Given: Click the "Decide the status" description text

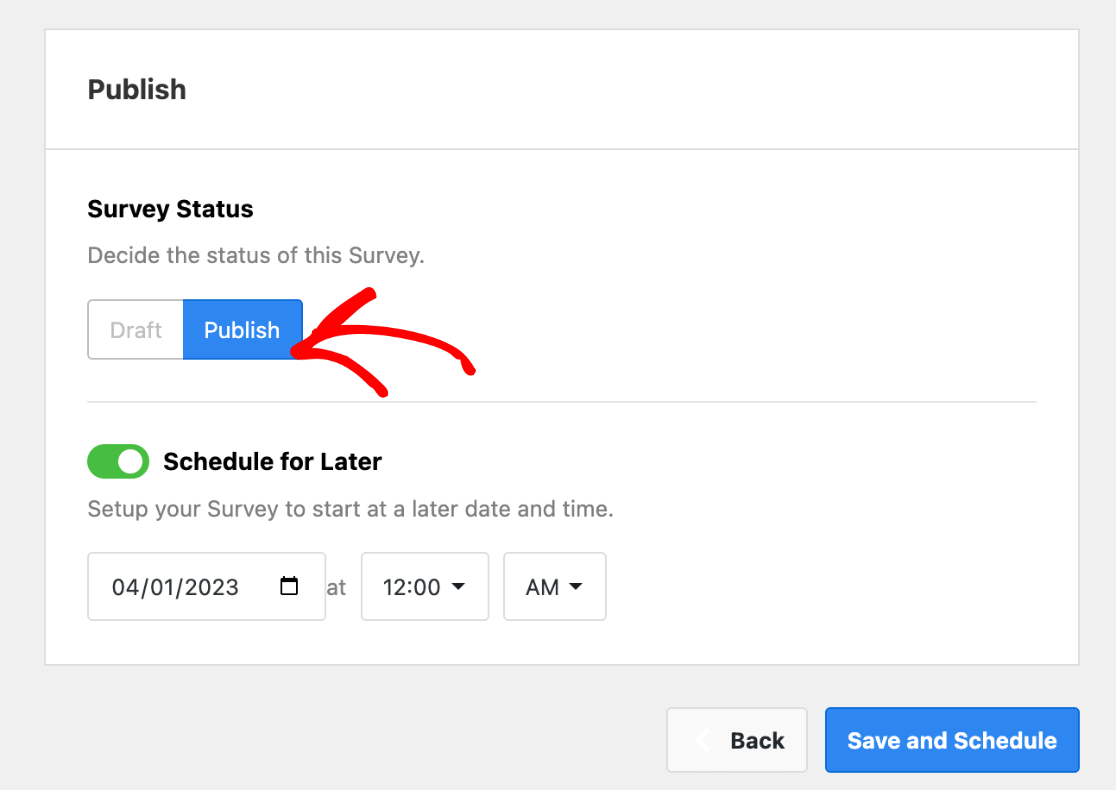Looking at the screenshot, I should 256,255.
